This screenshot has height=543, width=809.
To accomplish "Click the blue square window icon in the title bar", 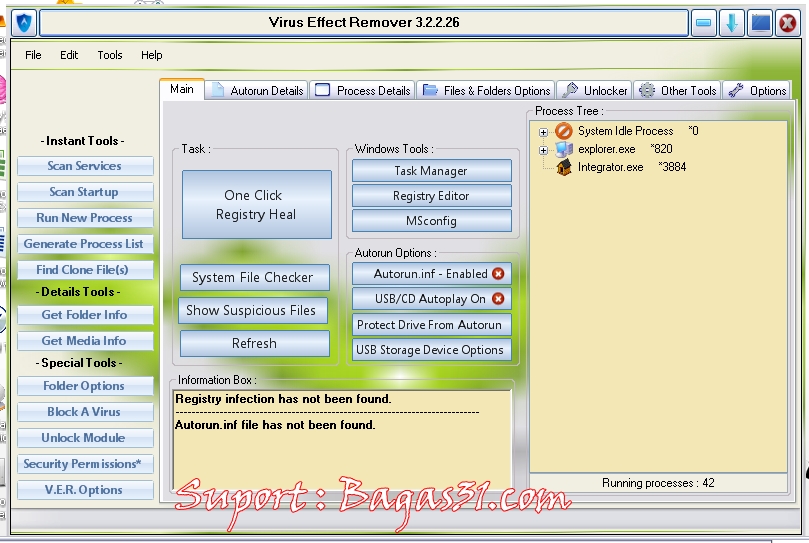I will (x=760, y=23).
